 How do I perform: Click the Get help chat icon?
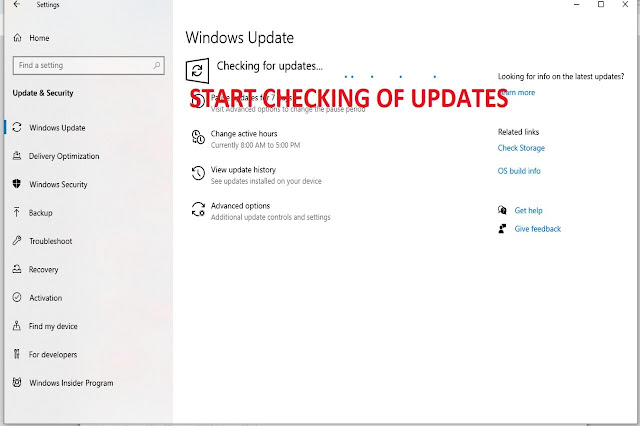tap(502, 210)
